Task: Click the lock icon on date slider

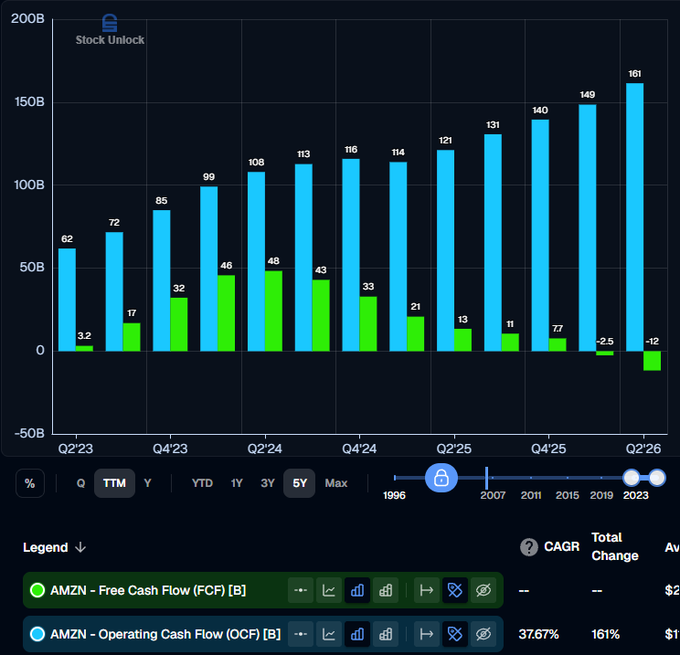Action: tap(441, 478)
